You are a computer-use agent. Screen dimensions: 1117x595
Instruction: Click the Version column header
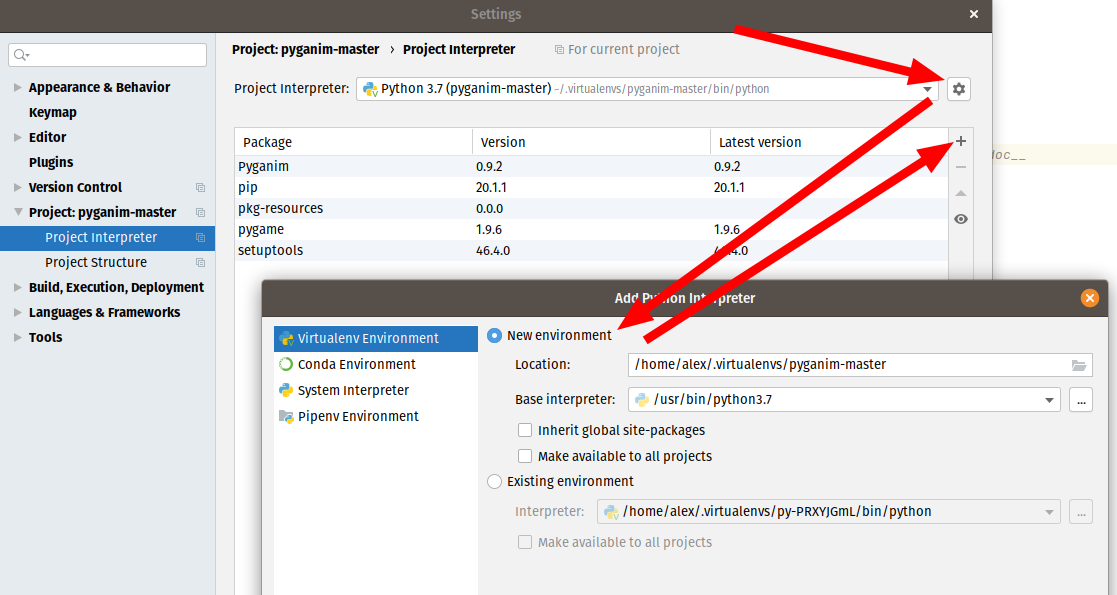pyautogui.click(x=591, y=142)
